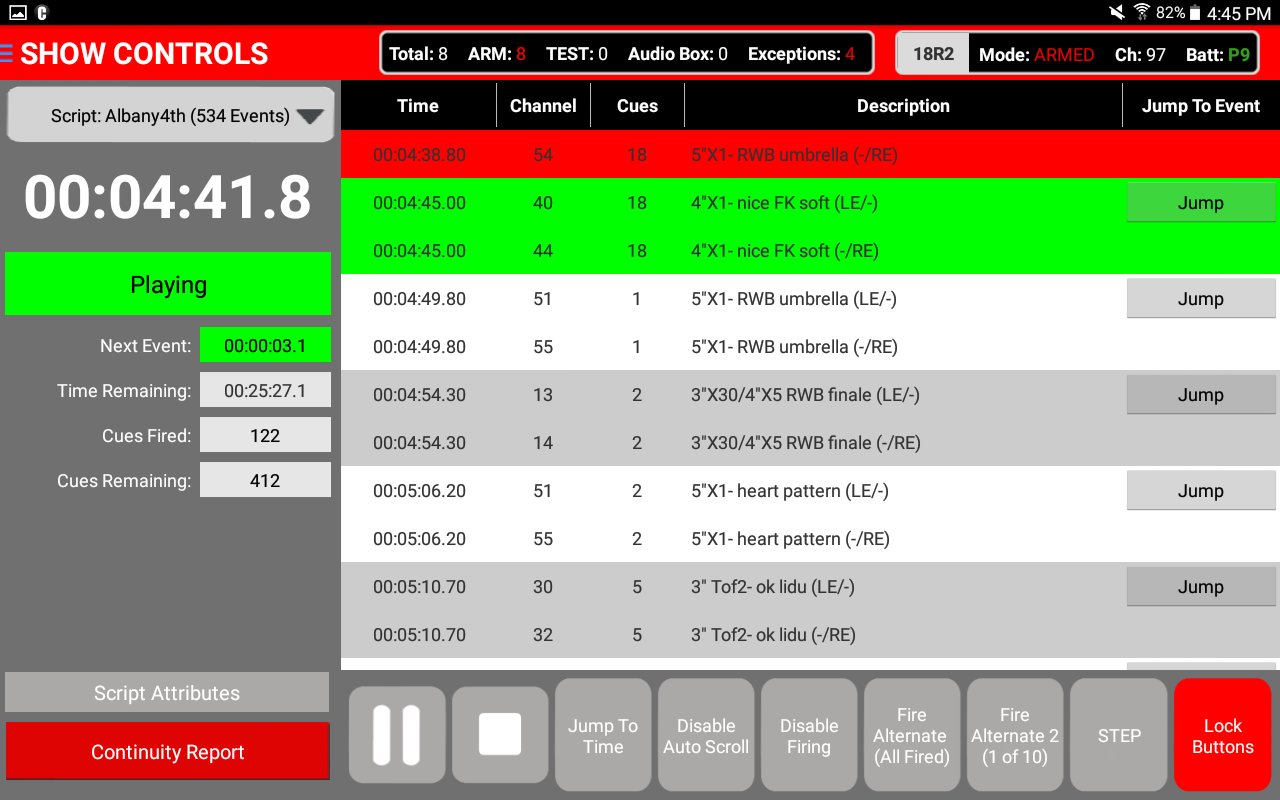Toggle Disable Firing

pyautogui.click(x=809, y=734)
